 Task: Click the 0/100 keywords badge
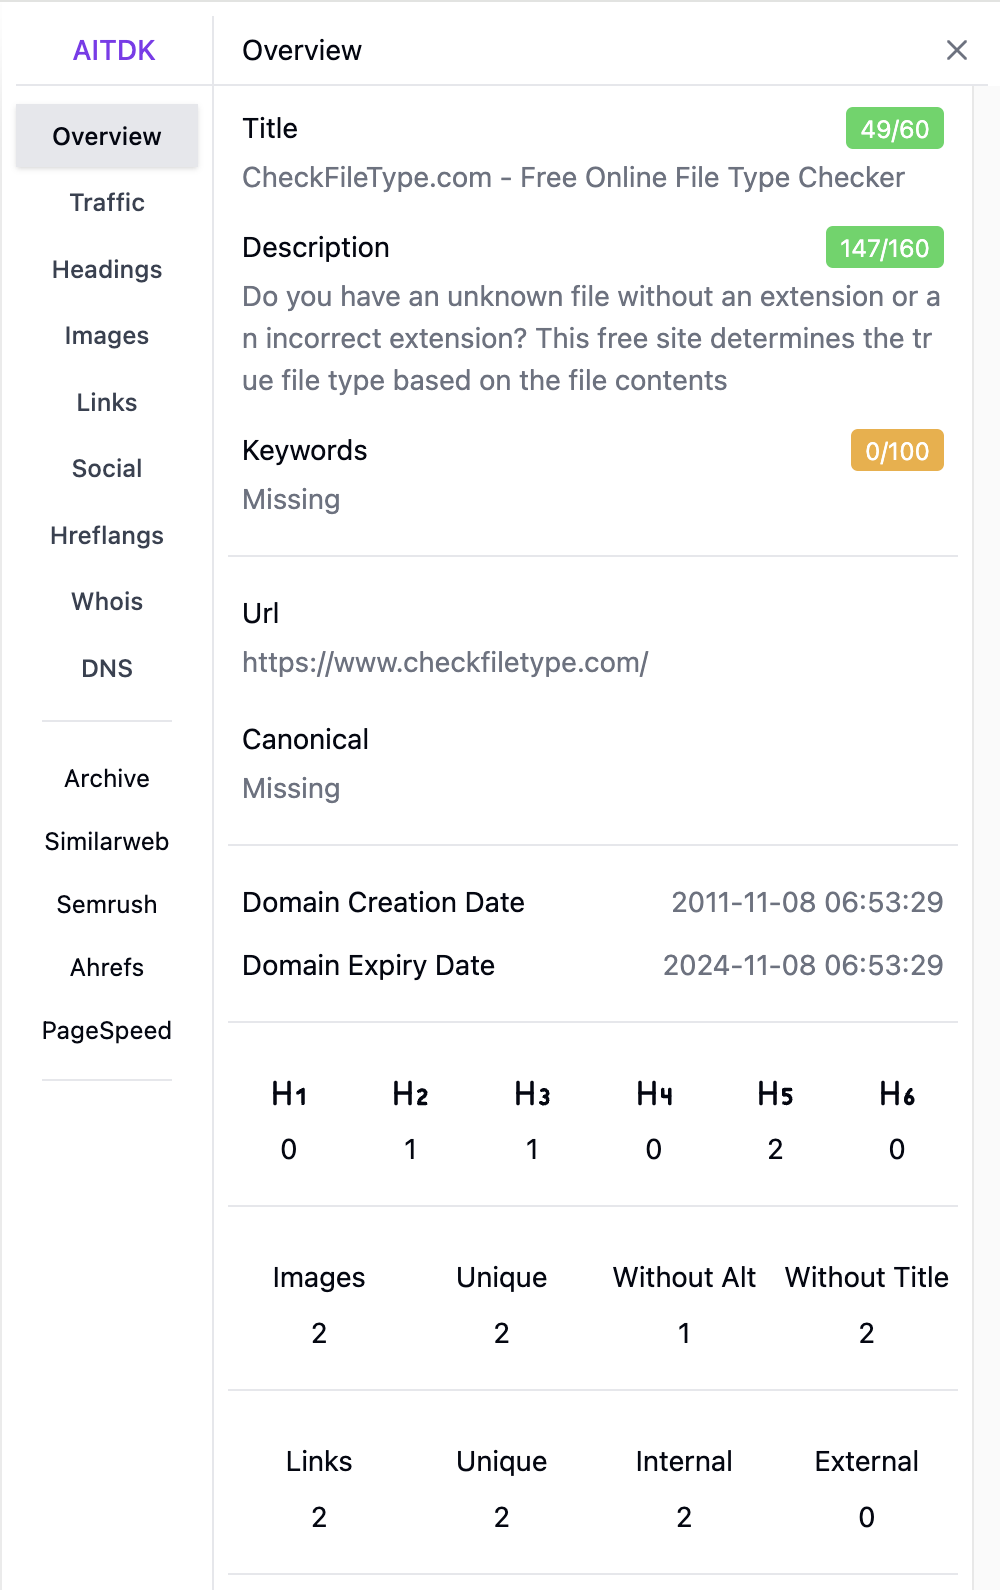tap(896, 451)
